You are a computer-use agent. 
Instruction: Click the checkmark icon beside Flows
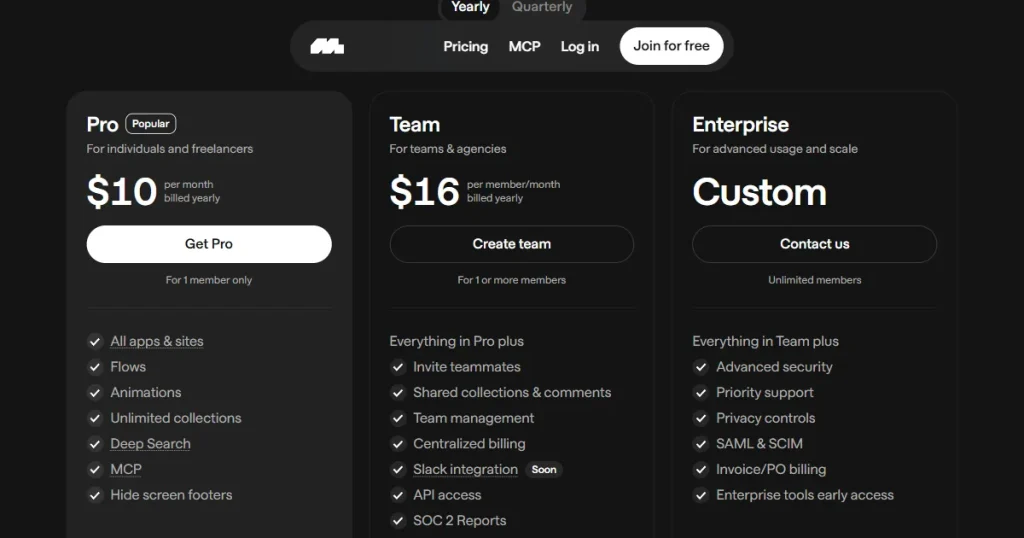pyautogui.click(x=95, y=367)
